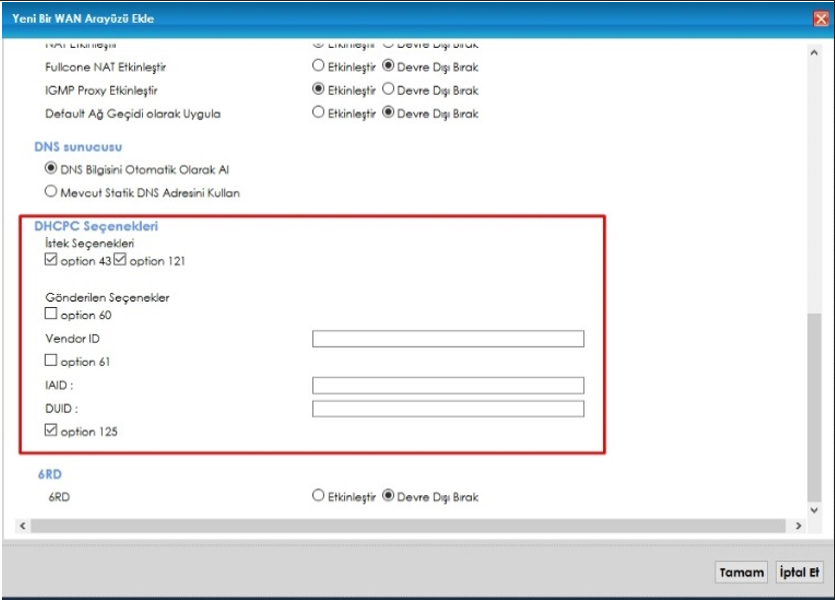Enable 6RD with Etkinleştir radio
Screen dimensions: 835x600
(318, 496)
